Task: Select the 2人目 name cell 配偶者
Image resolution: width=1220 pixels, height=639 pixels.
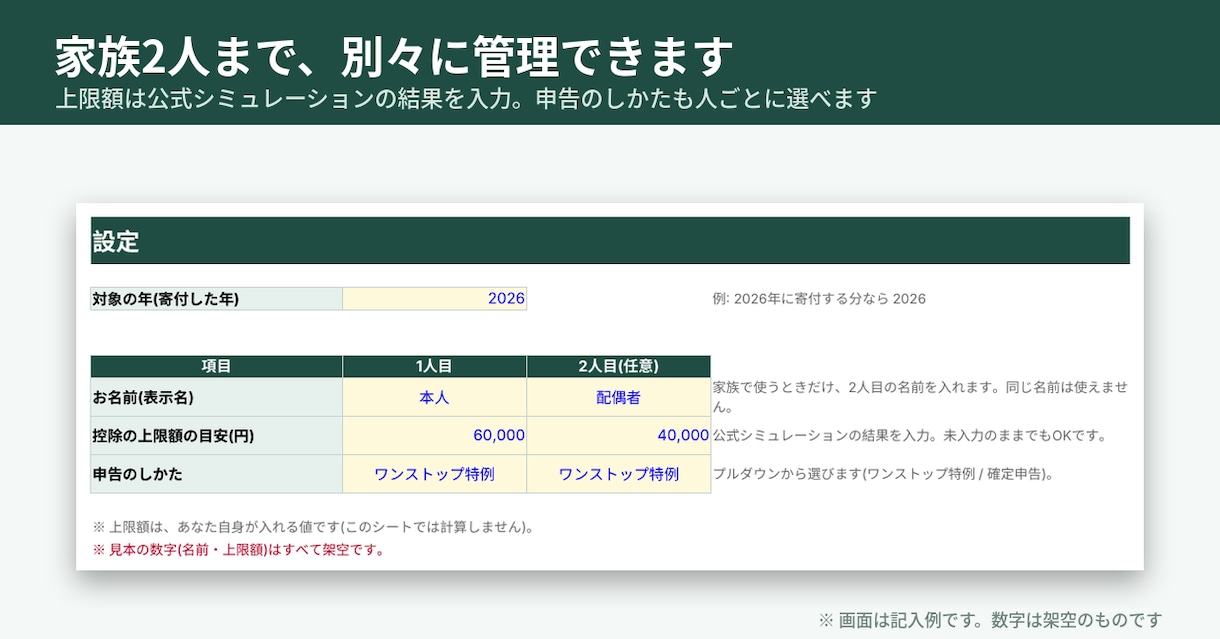Action: coord(619,397)
